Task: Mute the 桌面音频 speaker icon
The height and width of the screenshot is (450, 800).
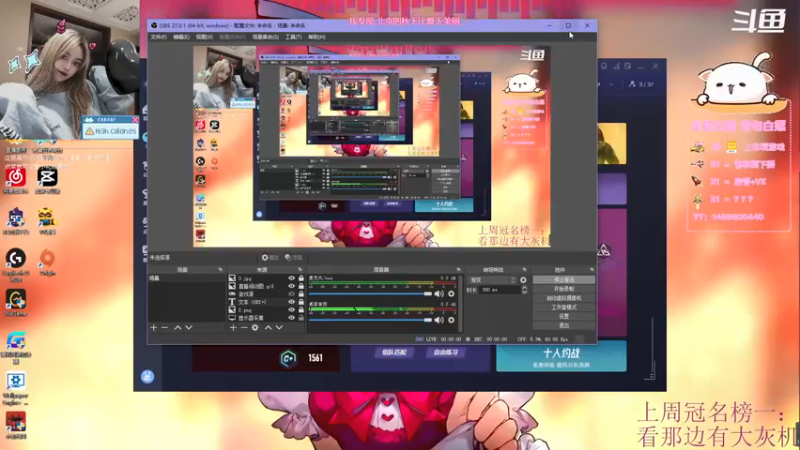Action: point(439,320)
